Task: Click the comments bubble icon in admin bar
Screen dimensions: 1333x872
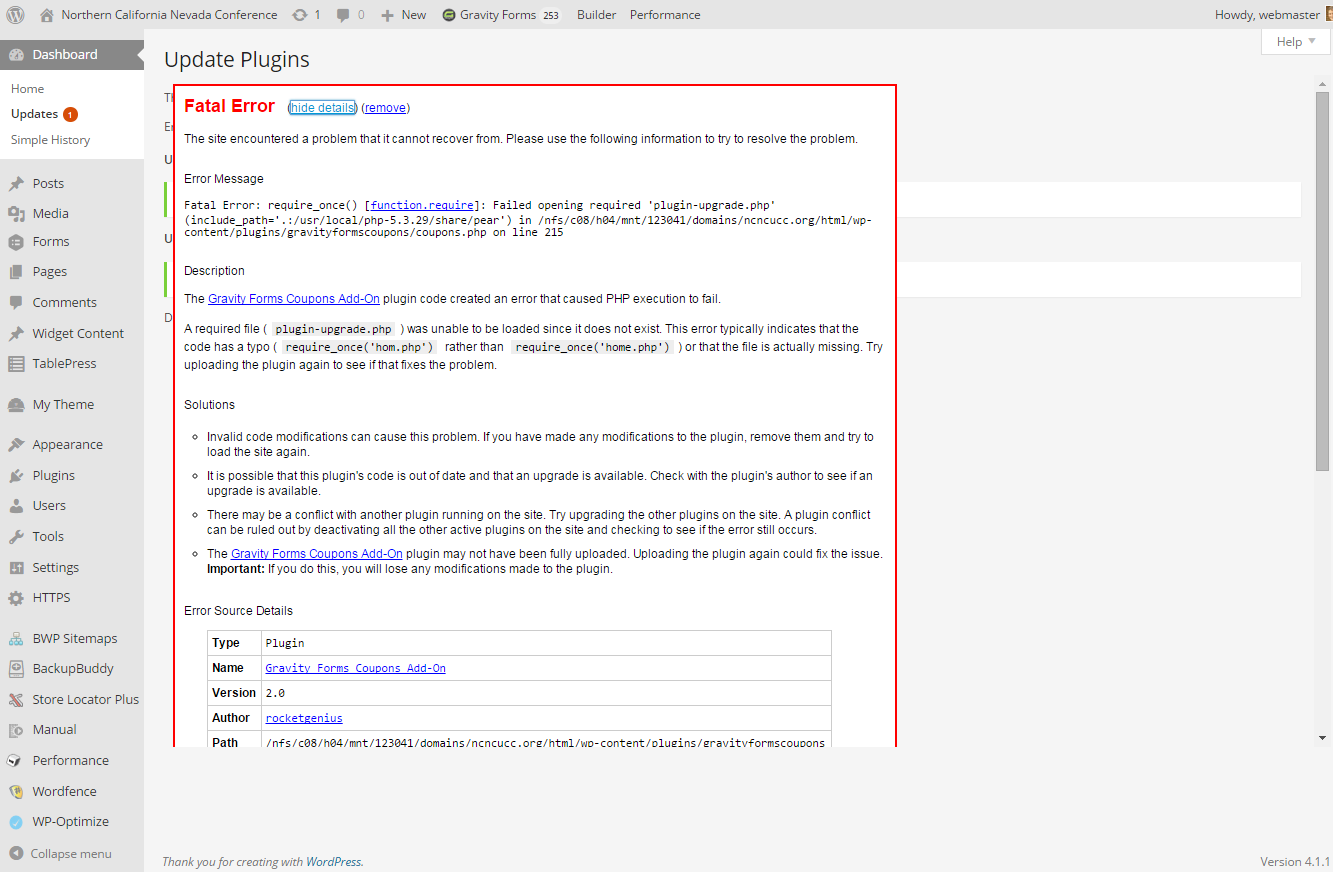Action: coord(344,15)
